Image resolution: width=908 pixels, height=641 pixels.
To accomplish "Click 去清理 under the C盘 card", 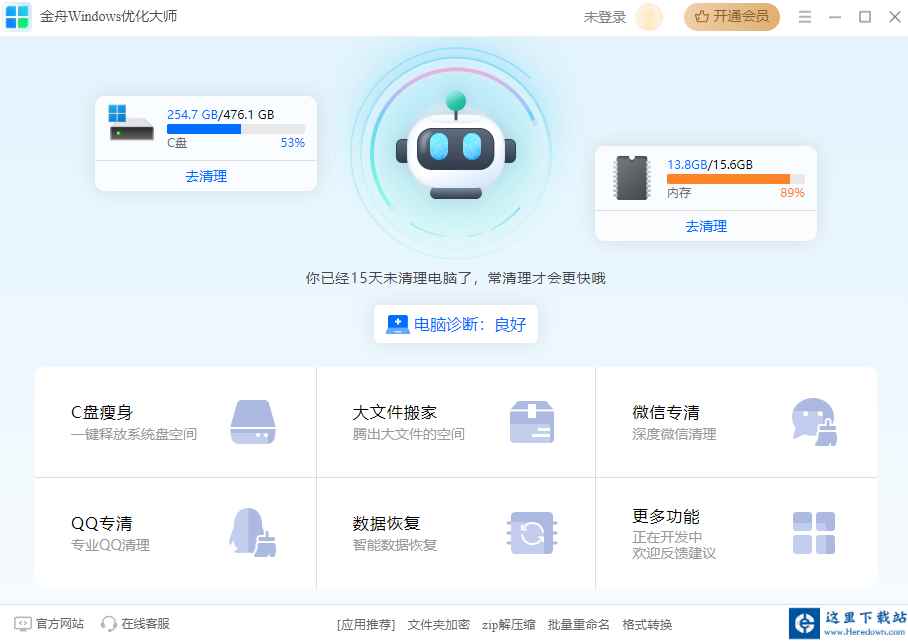I will point(206,176).
